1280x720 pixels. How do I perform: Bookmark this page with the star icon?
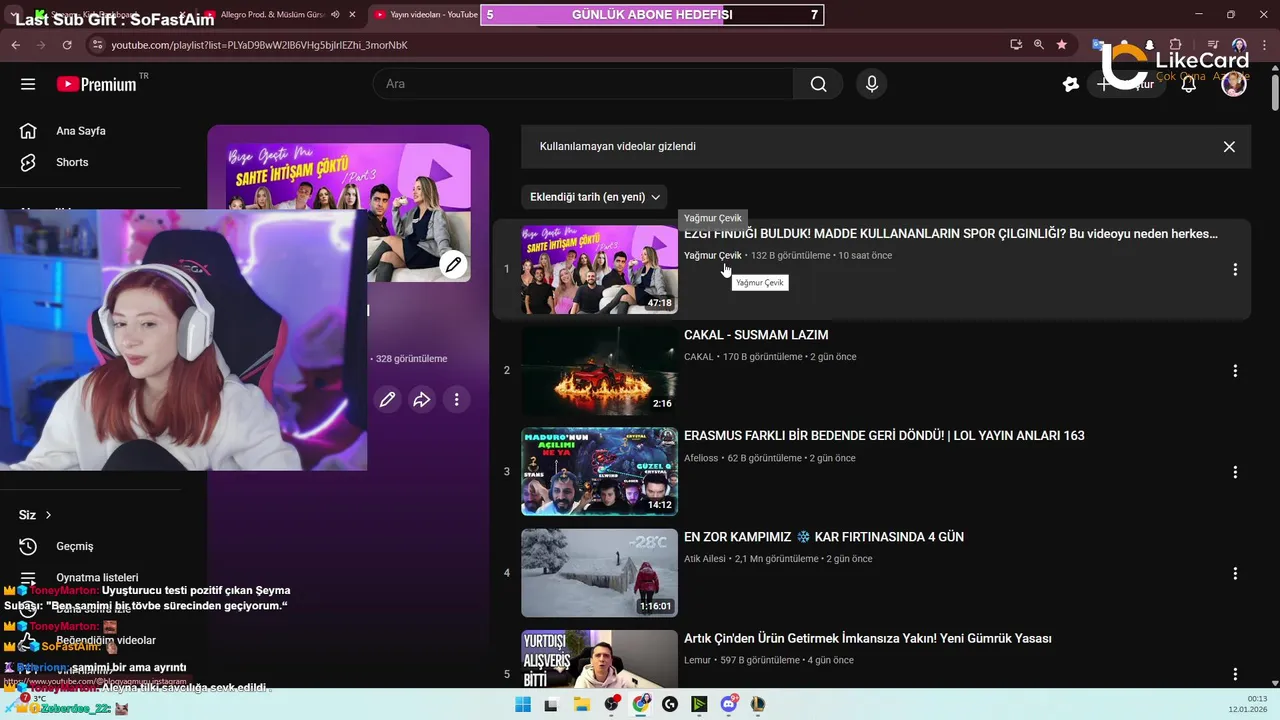coord(1062,45)
